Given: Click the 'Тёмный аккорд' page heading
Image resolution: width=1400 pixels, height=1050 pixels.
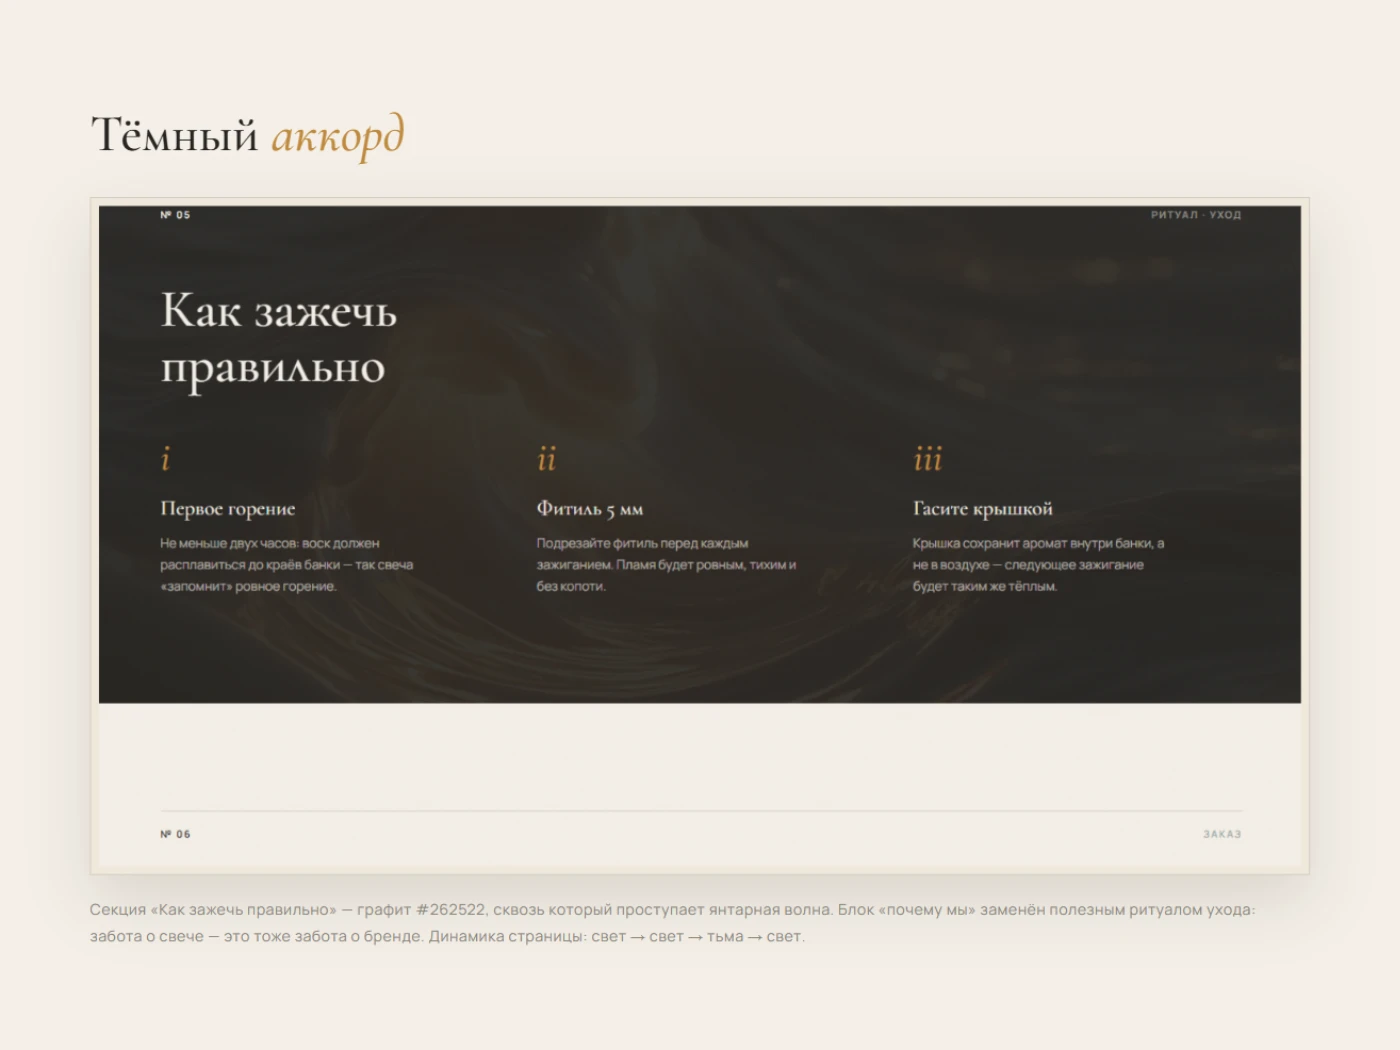Looking at the screenshot, I should [248, 136].
